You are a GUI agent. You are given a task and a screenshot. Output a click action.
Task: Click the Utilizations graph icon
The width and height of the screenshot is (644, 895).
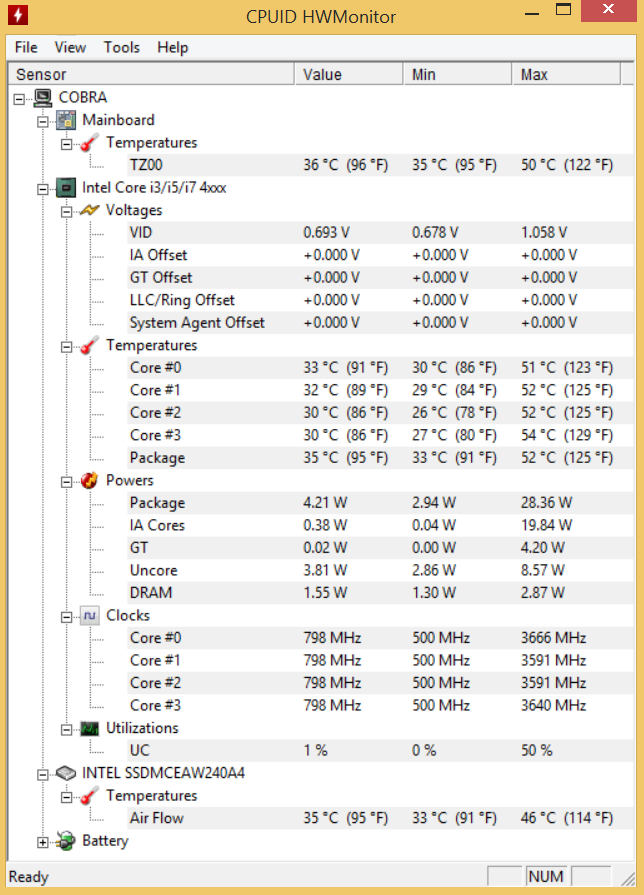coord(90,728)
